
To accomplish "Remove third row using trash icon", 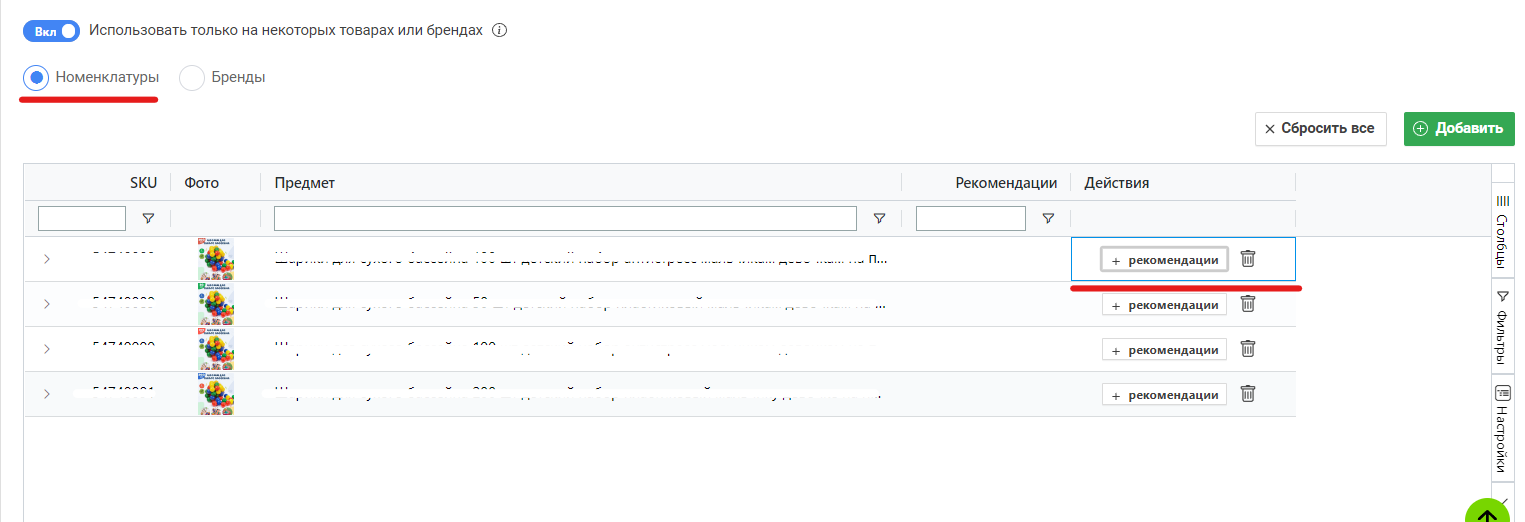I will (x=1248, y=349).
